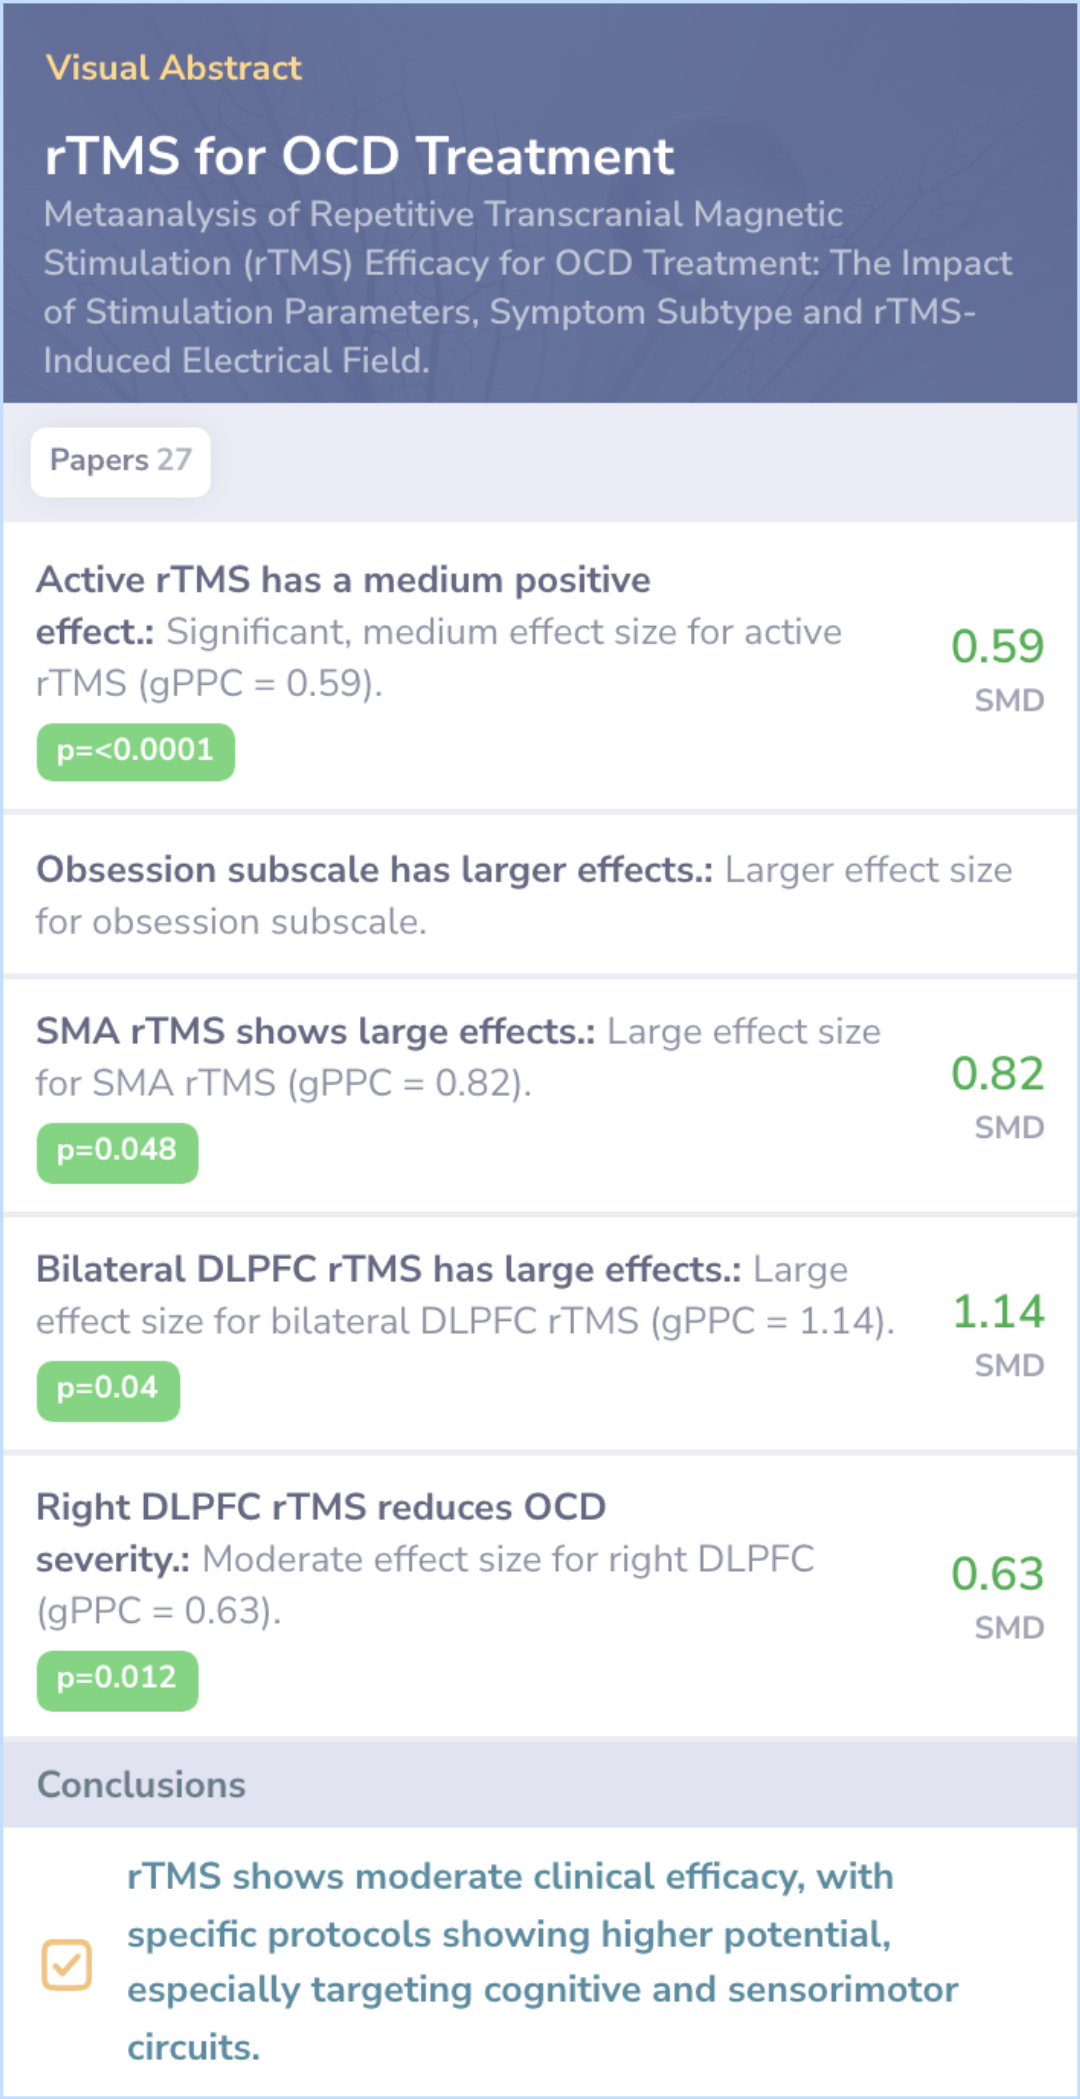The height and width of the screenshot is (2099, 1080).
Task: Click the p=0.048 green badge
Action: click(117, 1151)
